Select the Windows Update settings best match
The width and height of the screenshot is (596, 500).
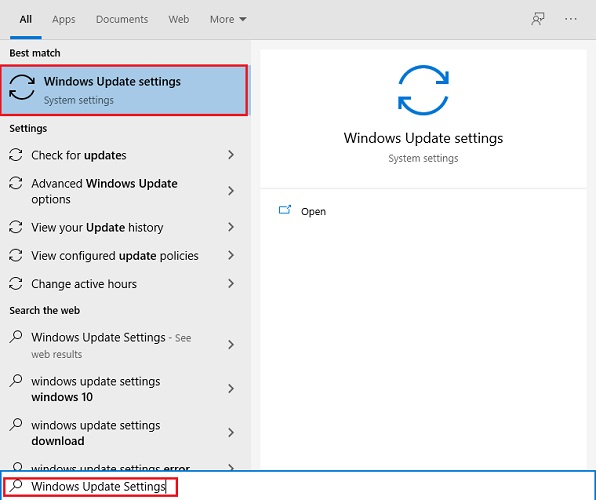(124, 90)
